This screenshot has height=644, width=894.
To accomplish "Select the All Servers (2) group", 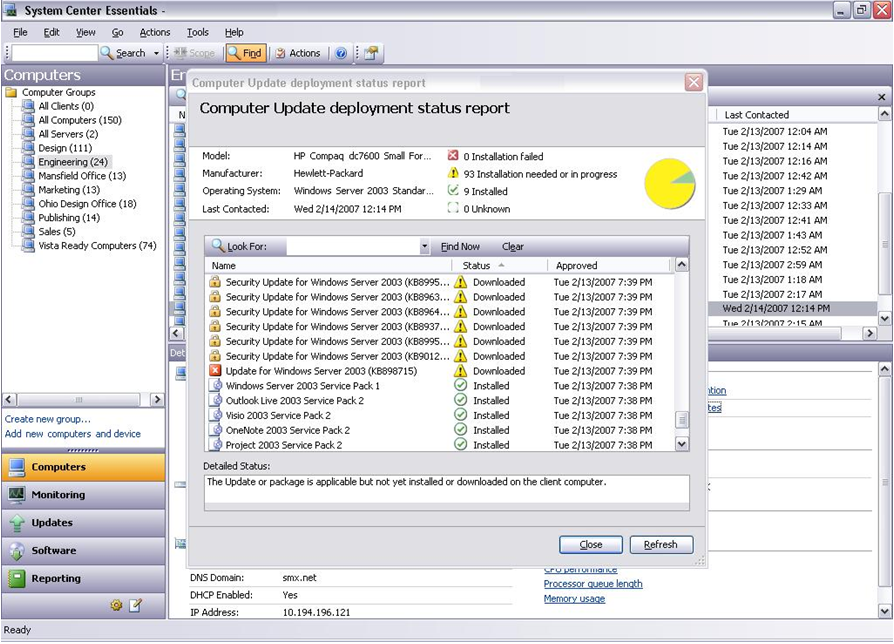I will pos(68,134).
